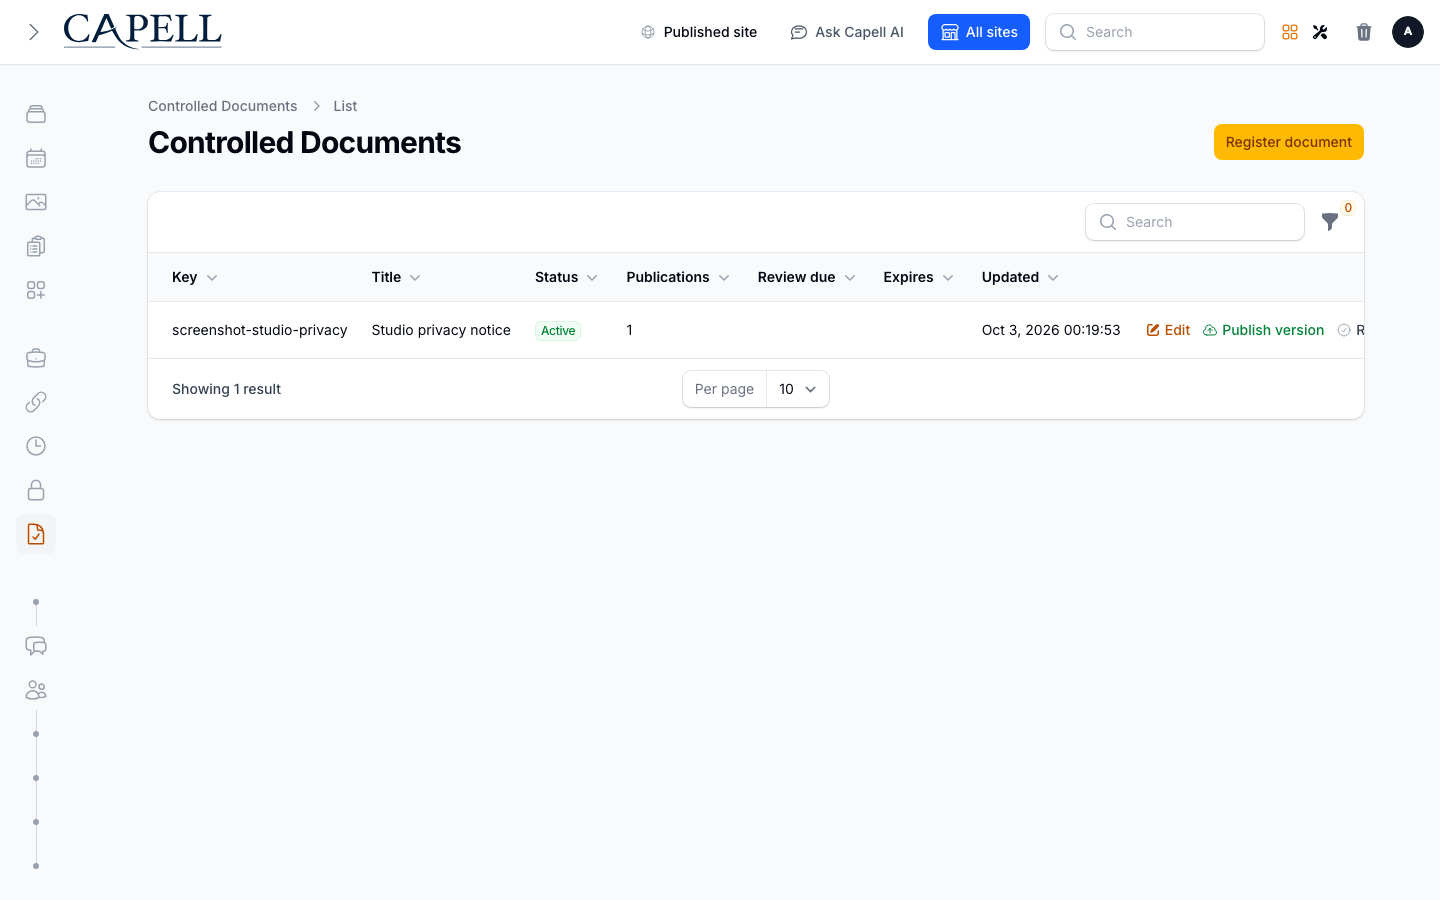Click the Capell logo
The width and height of the screenshot is (1440, 900).
143,31
